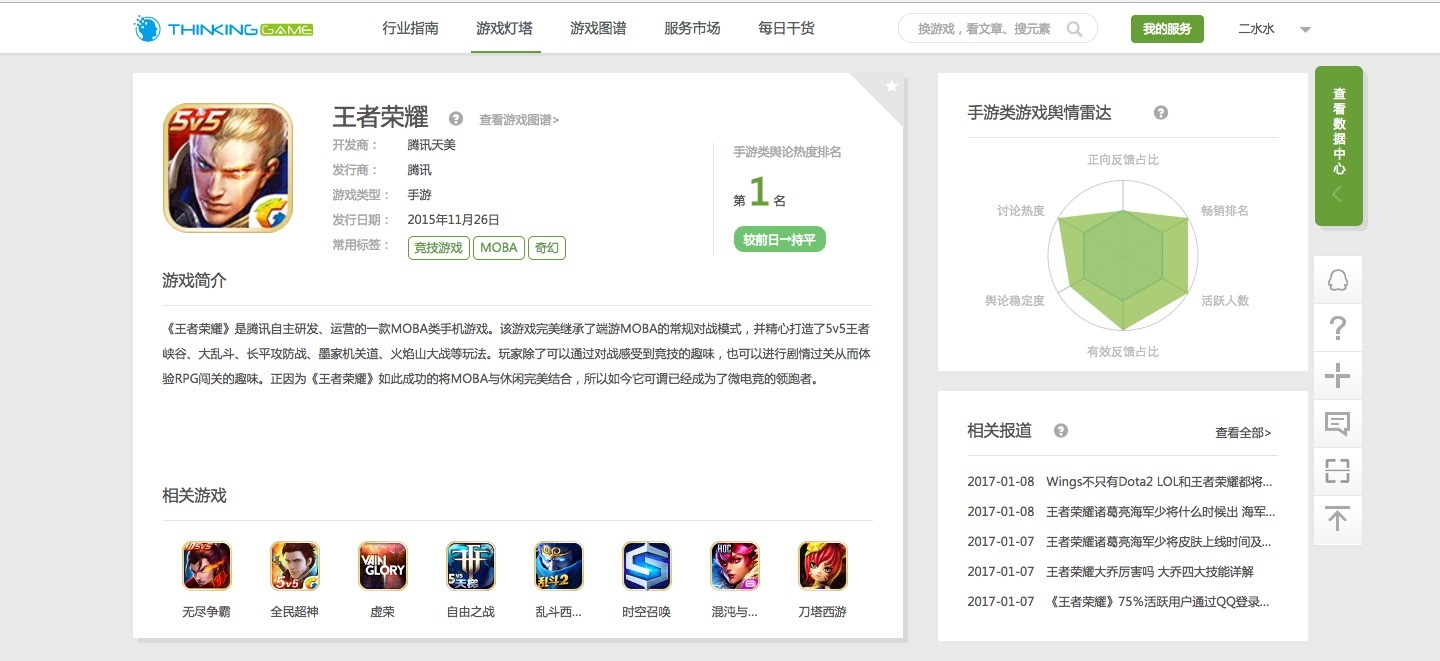The width and height of the screenshot is (1440, 661).
Task: Click help icon next to 相关报道
Action: point(1061,431)
